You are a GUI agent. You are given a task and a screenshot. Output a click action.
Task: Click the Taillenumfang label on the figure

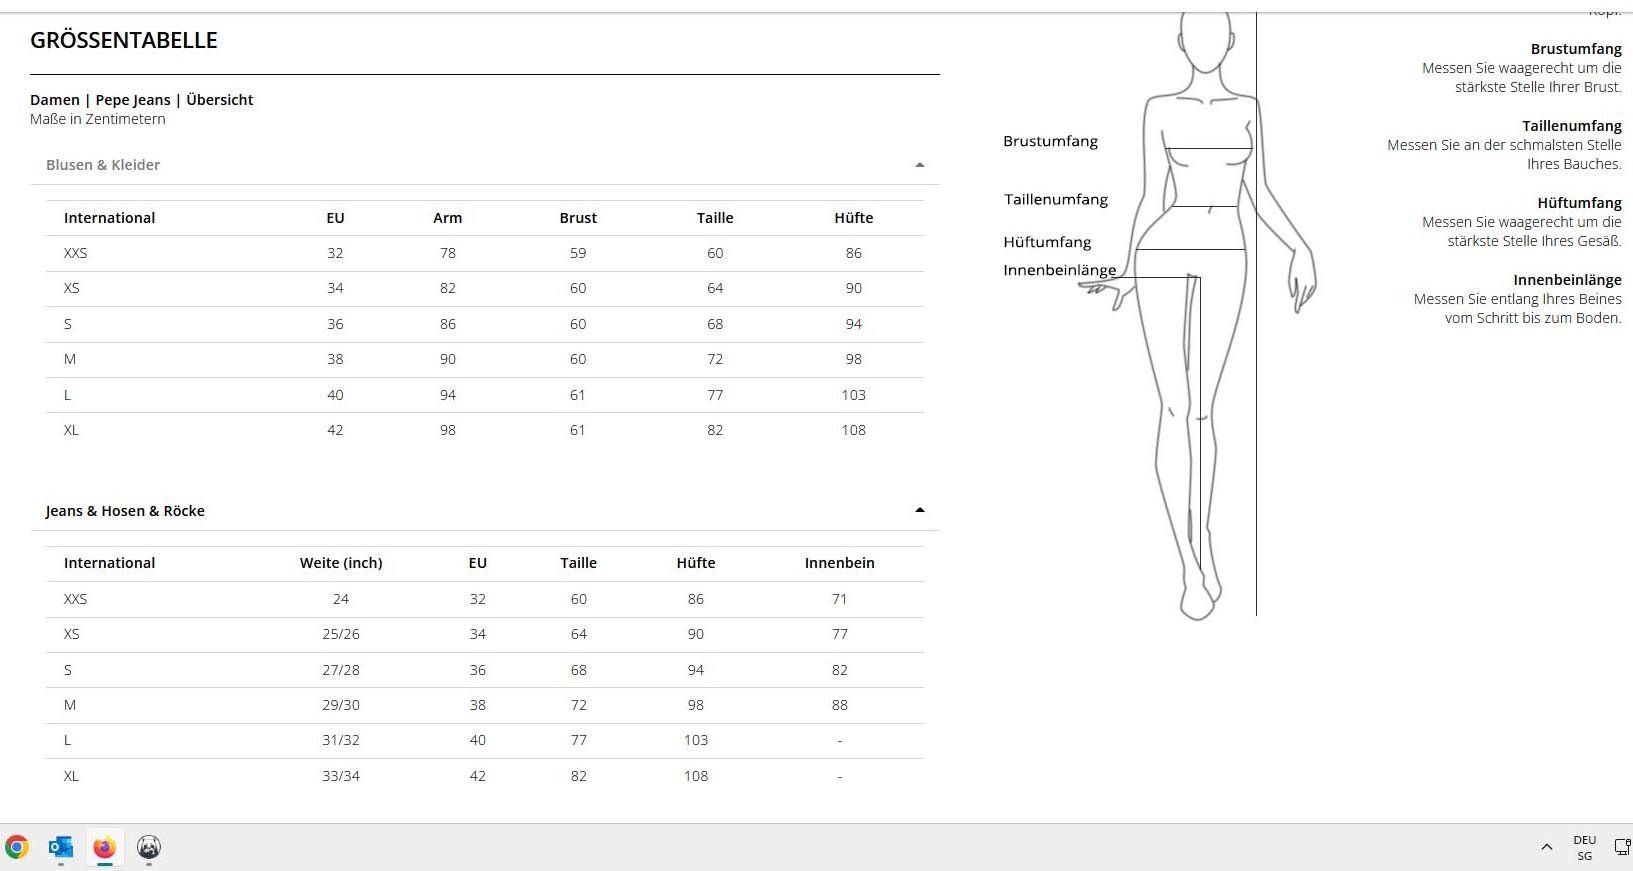(x=1056, y=199)
